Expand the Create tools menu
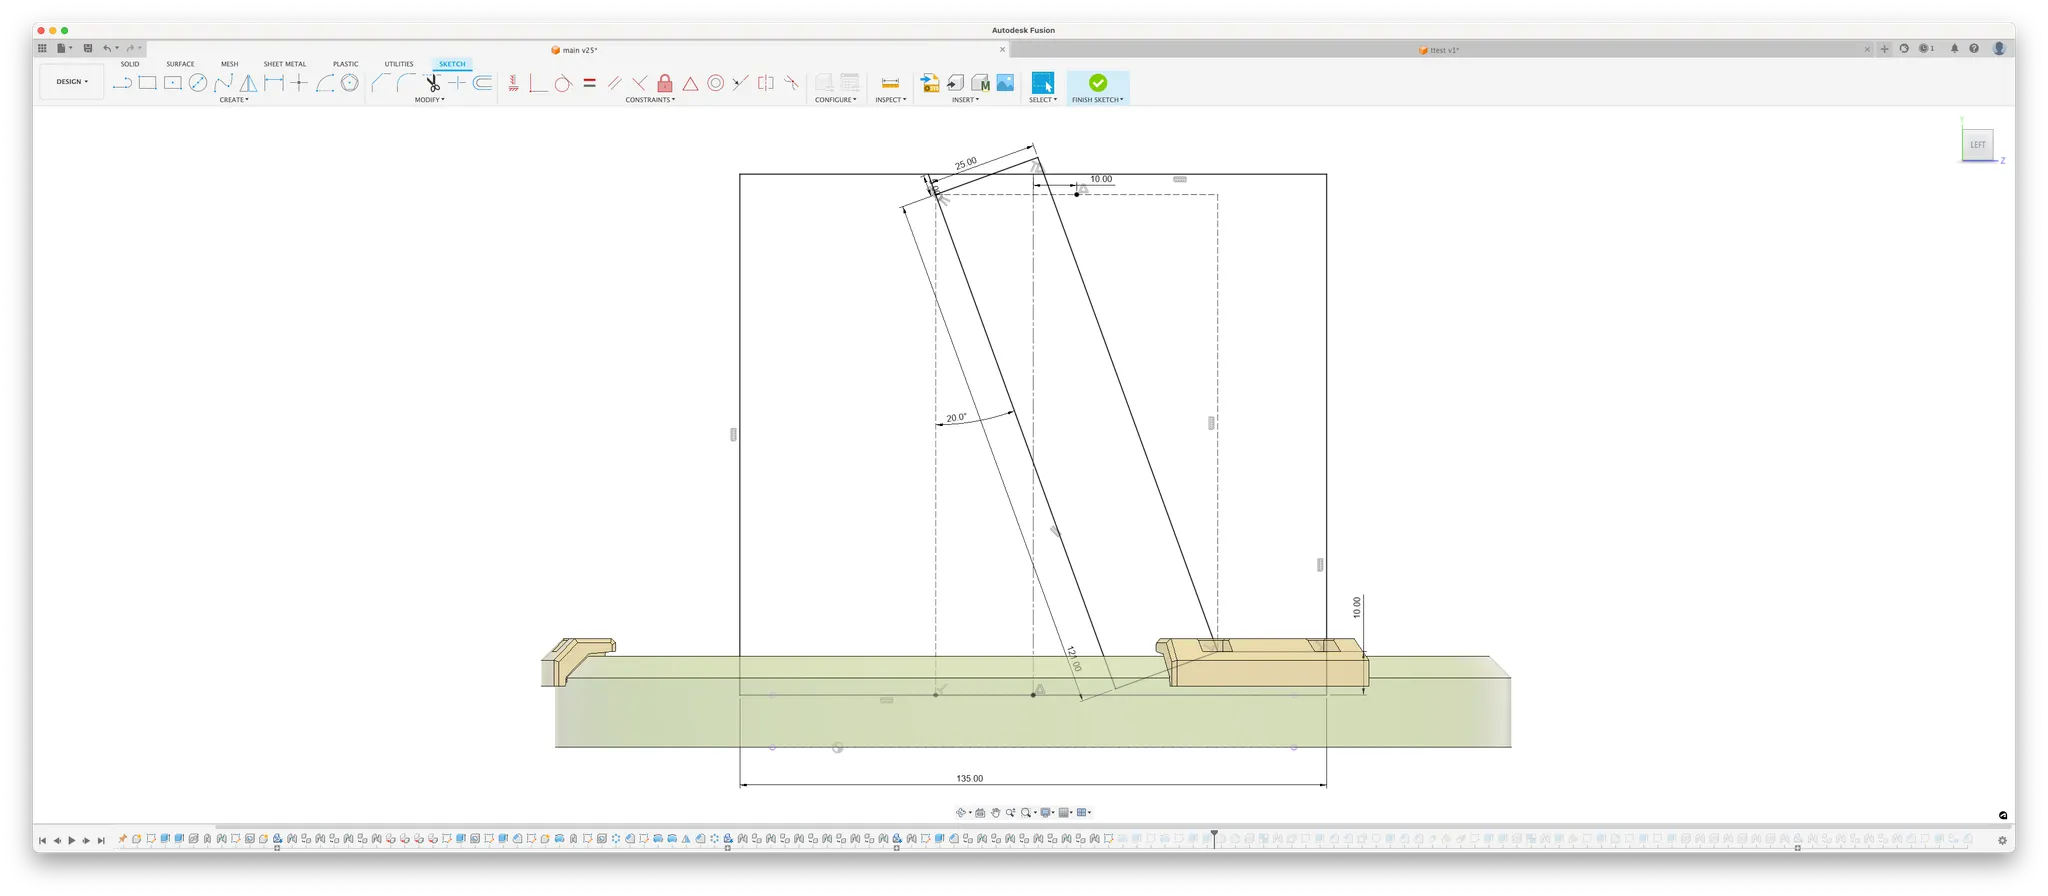 [233, 100]
